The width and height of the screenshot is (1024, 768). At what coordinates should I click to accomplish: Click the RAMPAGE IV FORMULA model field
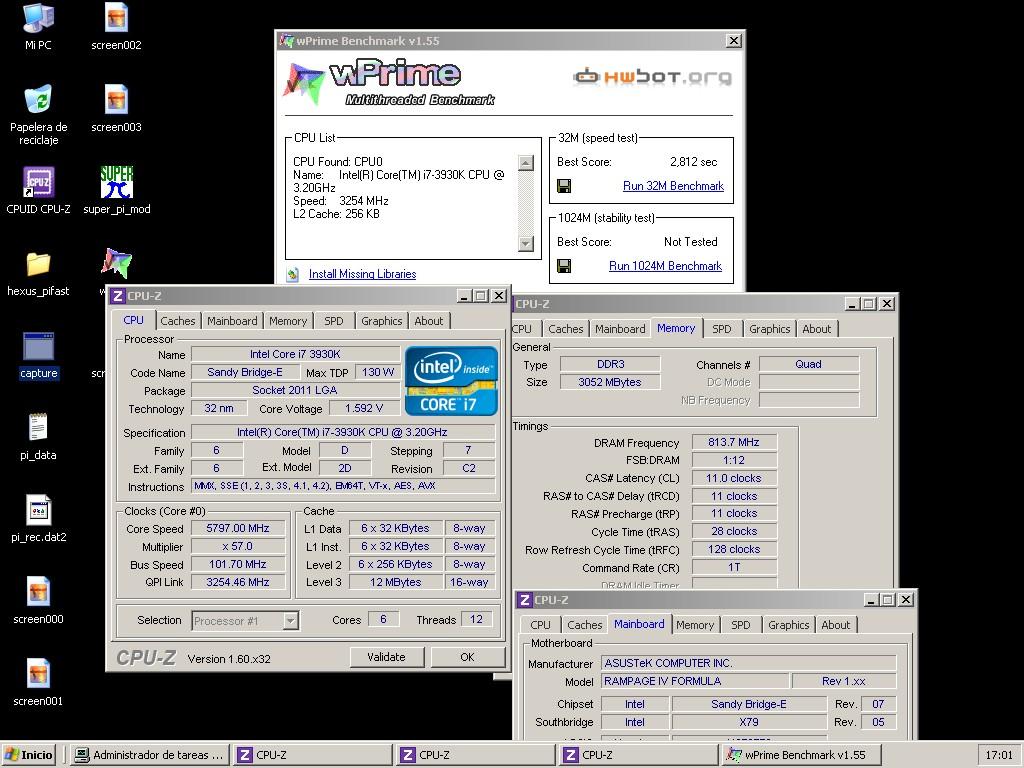[x=694, y=681]
